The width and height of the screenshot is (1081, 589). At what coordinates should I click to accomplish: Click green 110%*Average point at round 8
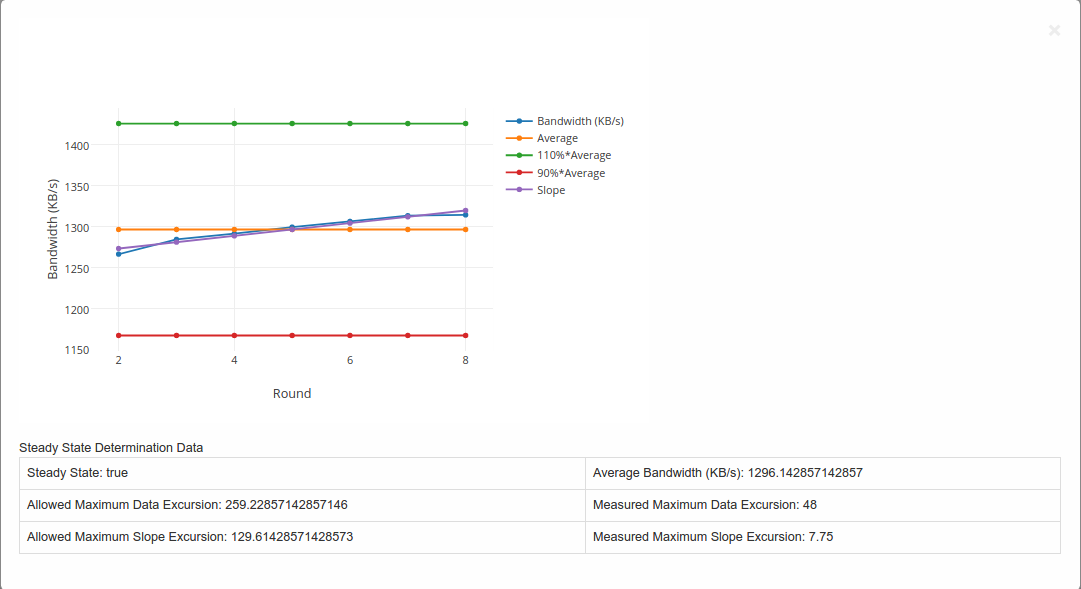[465, 124]
